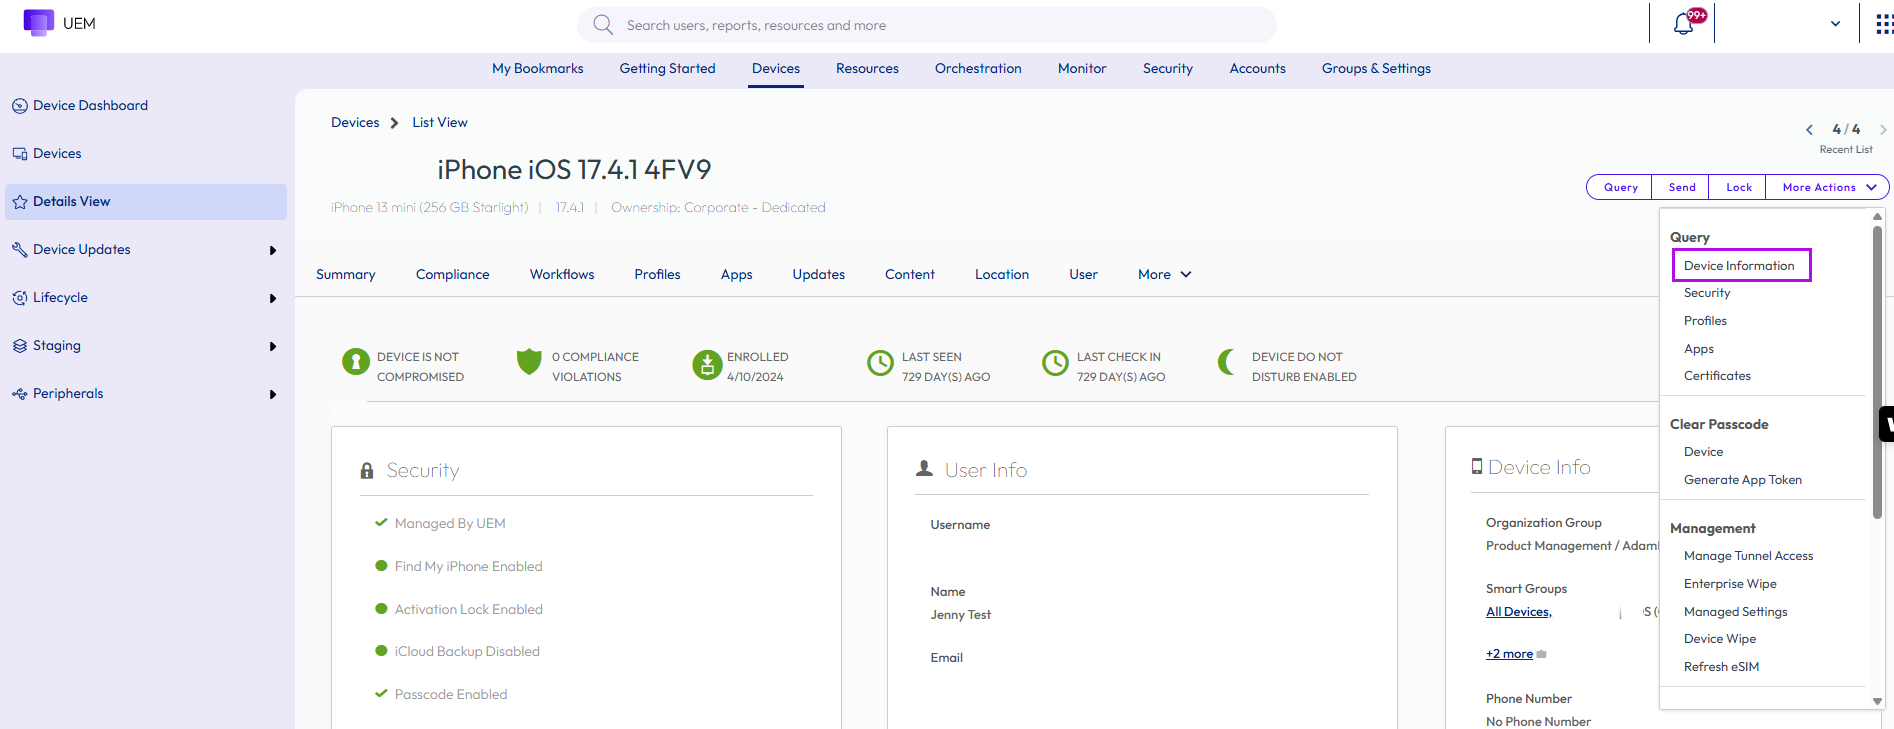Viewport: 1894px width, 729px height.
Task: Open the More tabs dropdown
Action: [x=1165, y=274]
